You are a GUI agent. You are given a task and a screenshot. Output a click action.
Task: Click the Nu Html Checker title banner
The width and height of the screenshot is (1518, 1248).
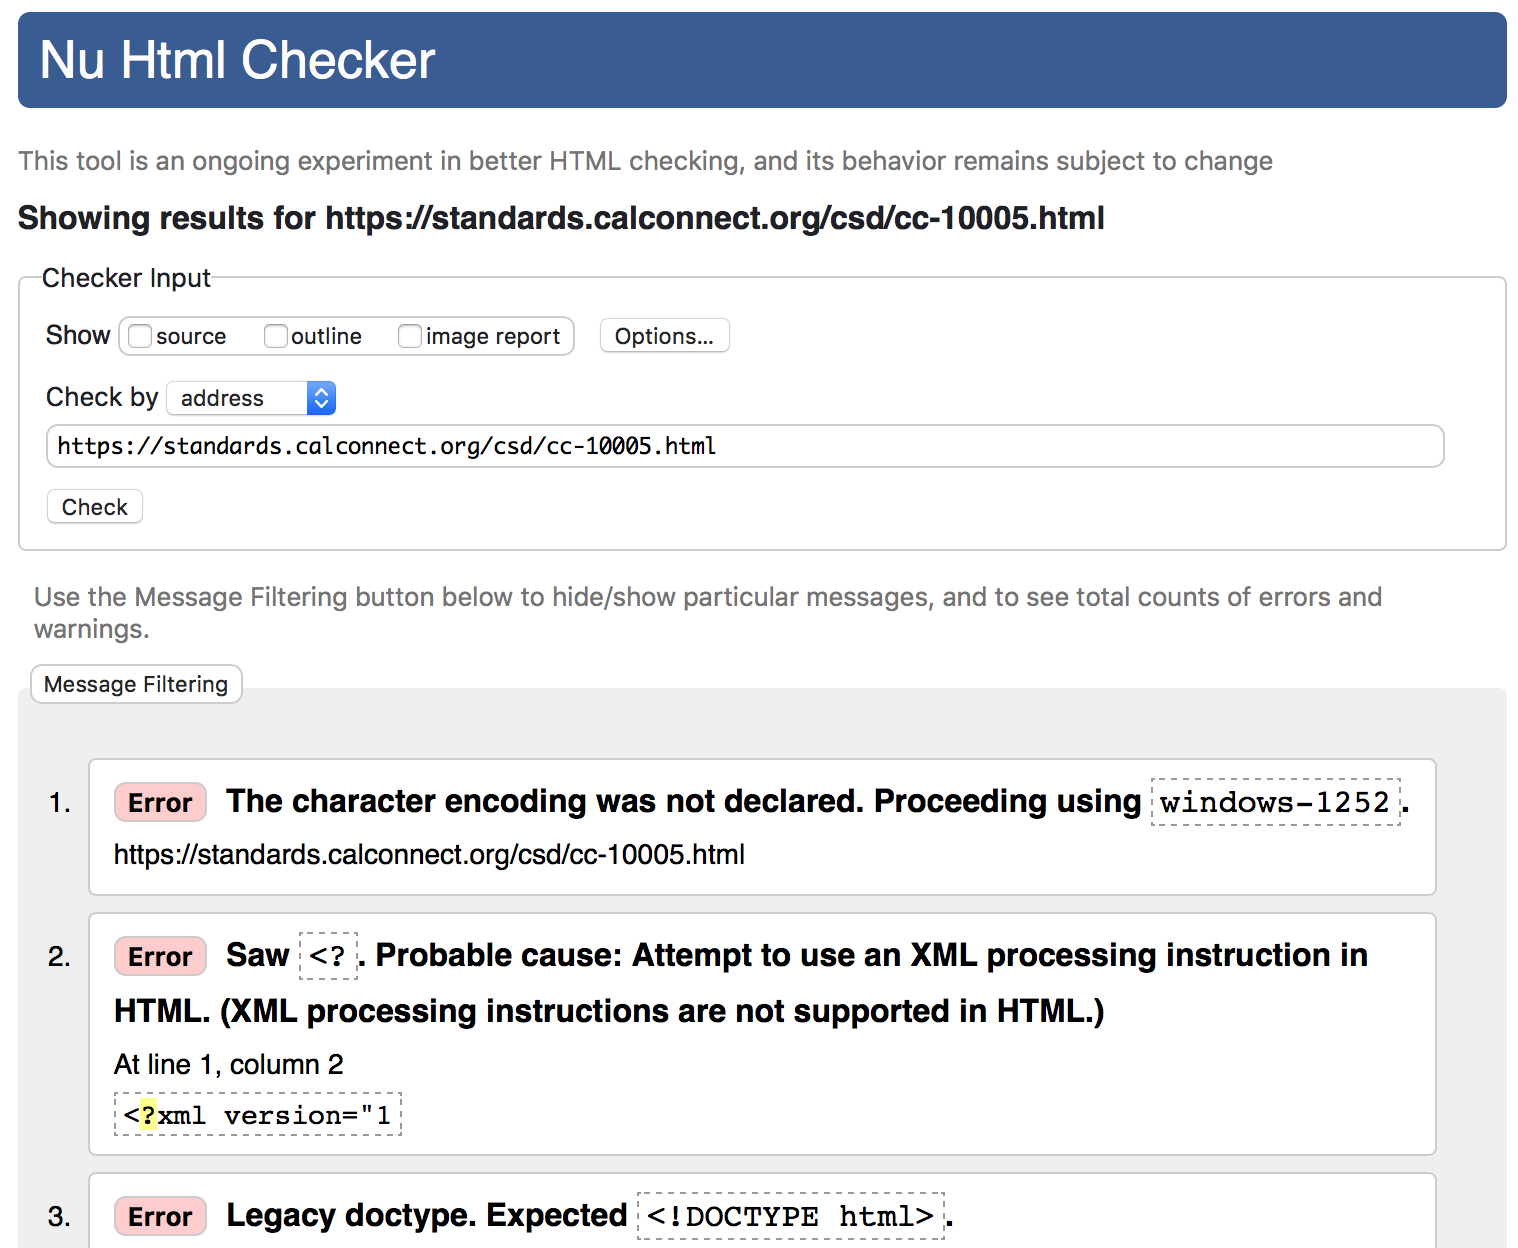236,60
